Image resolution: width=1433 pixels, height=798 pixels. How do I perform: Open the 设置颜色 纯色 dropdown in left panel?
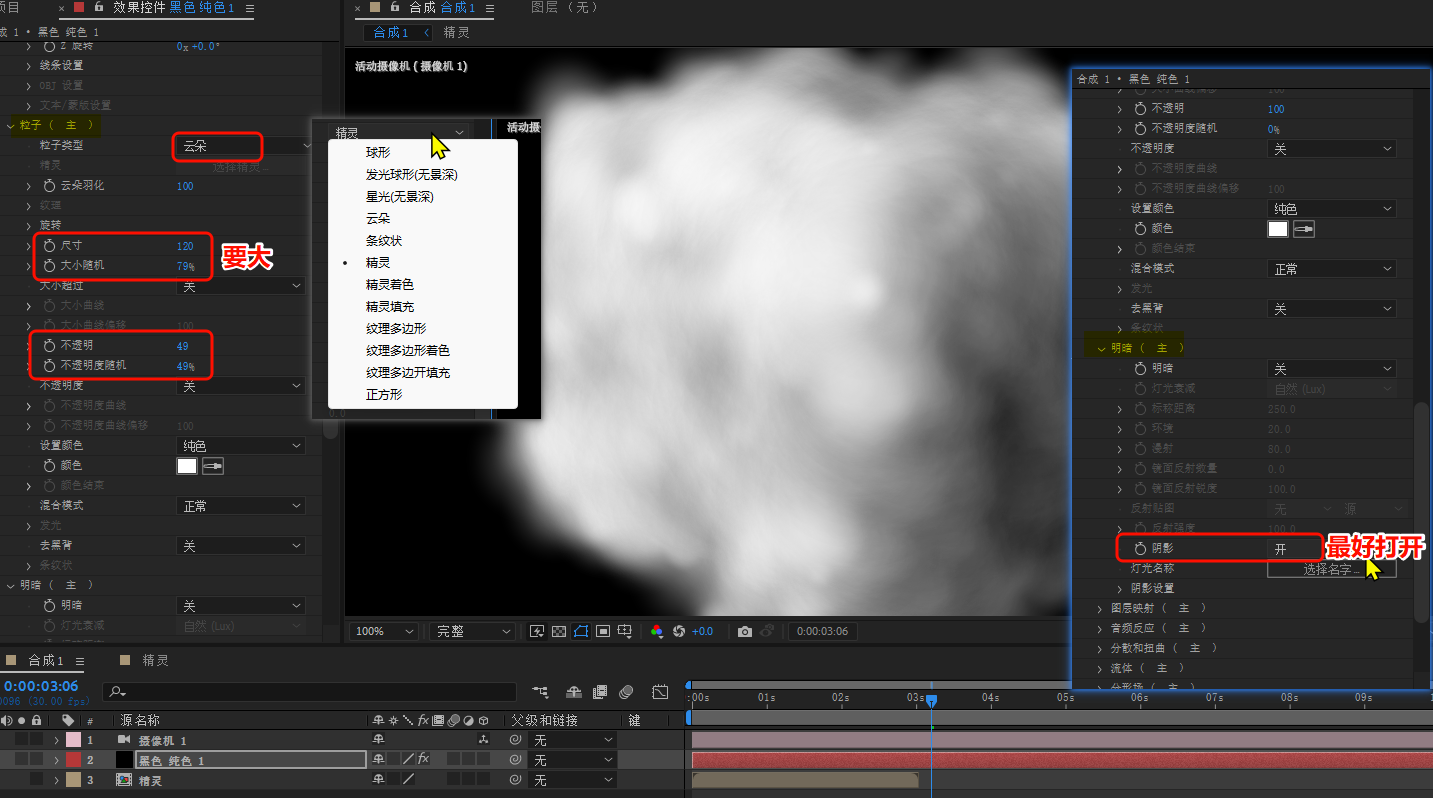tap(240, 446)
